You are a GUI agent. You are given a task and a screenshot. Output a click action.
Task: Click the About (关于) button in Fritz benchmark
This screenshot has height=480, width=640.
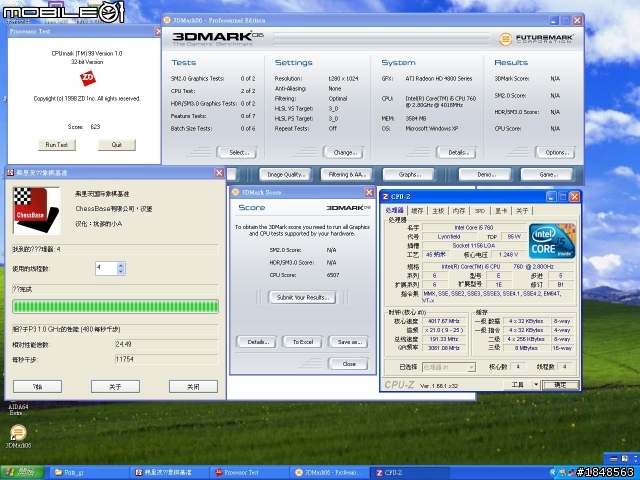pyautogui.click(x=116, y=387)
